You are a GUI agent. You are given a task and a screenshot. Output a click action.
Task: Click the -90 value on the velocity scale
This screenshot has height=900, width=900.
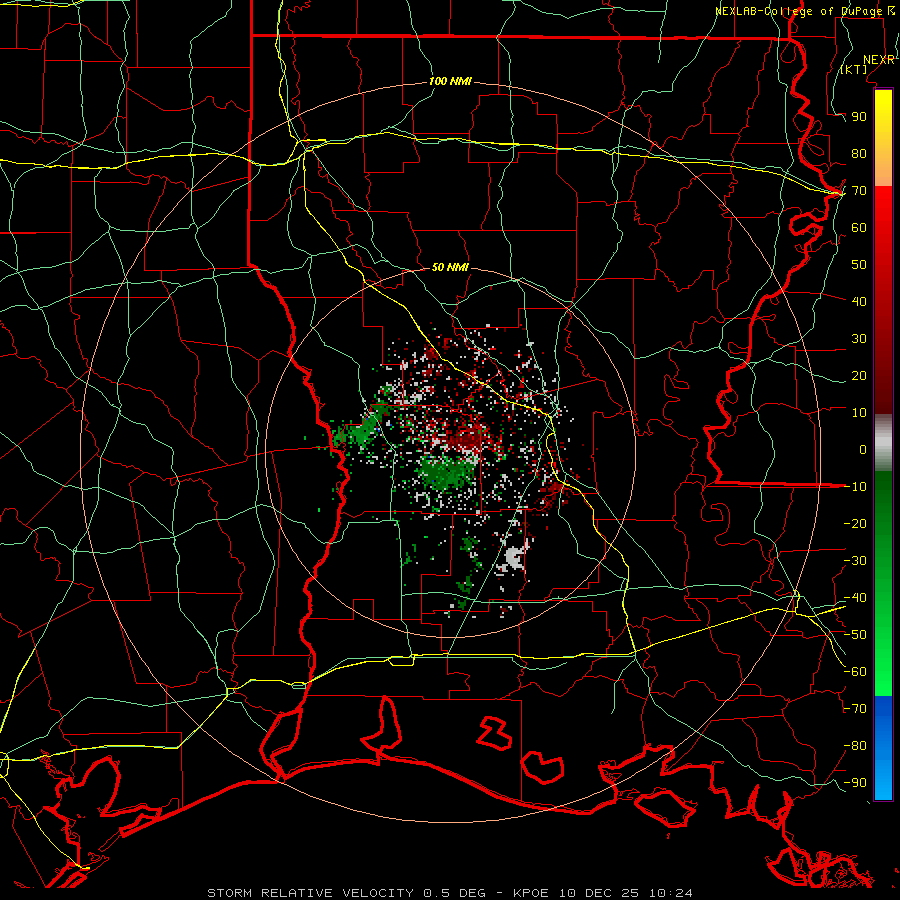(855, 783)
